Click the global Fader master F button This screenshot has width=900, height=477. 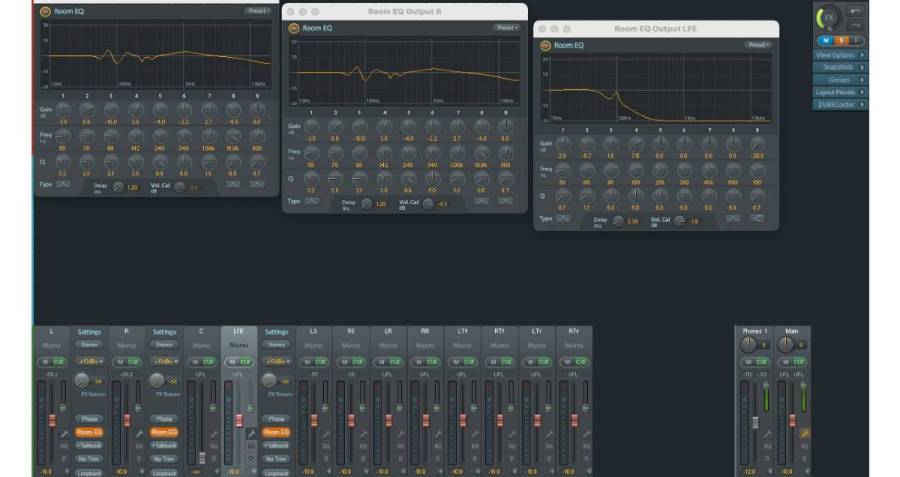pos(856,40)
